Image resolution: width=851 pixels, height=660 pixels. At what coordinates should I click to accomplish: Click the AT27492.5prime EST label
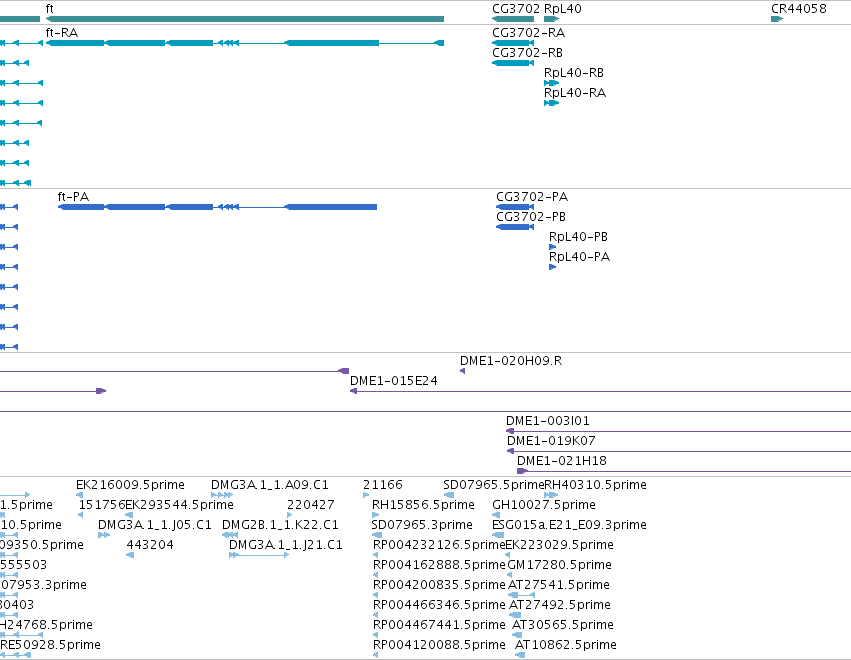[560, 605]
